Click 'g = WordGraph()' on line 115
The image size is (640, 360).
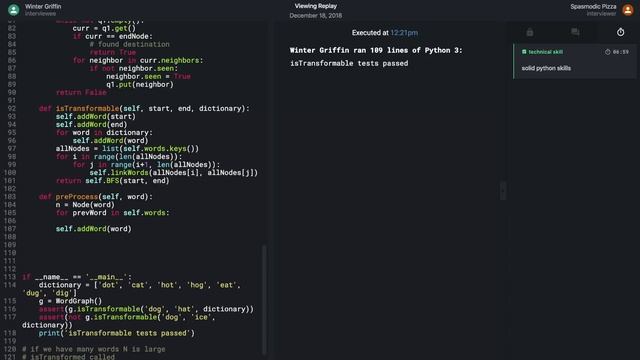[70, 301]
